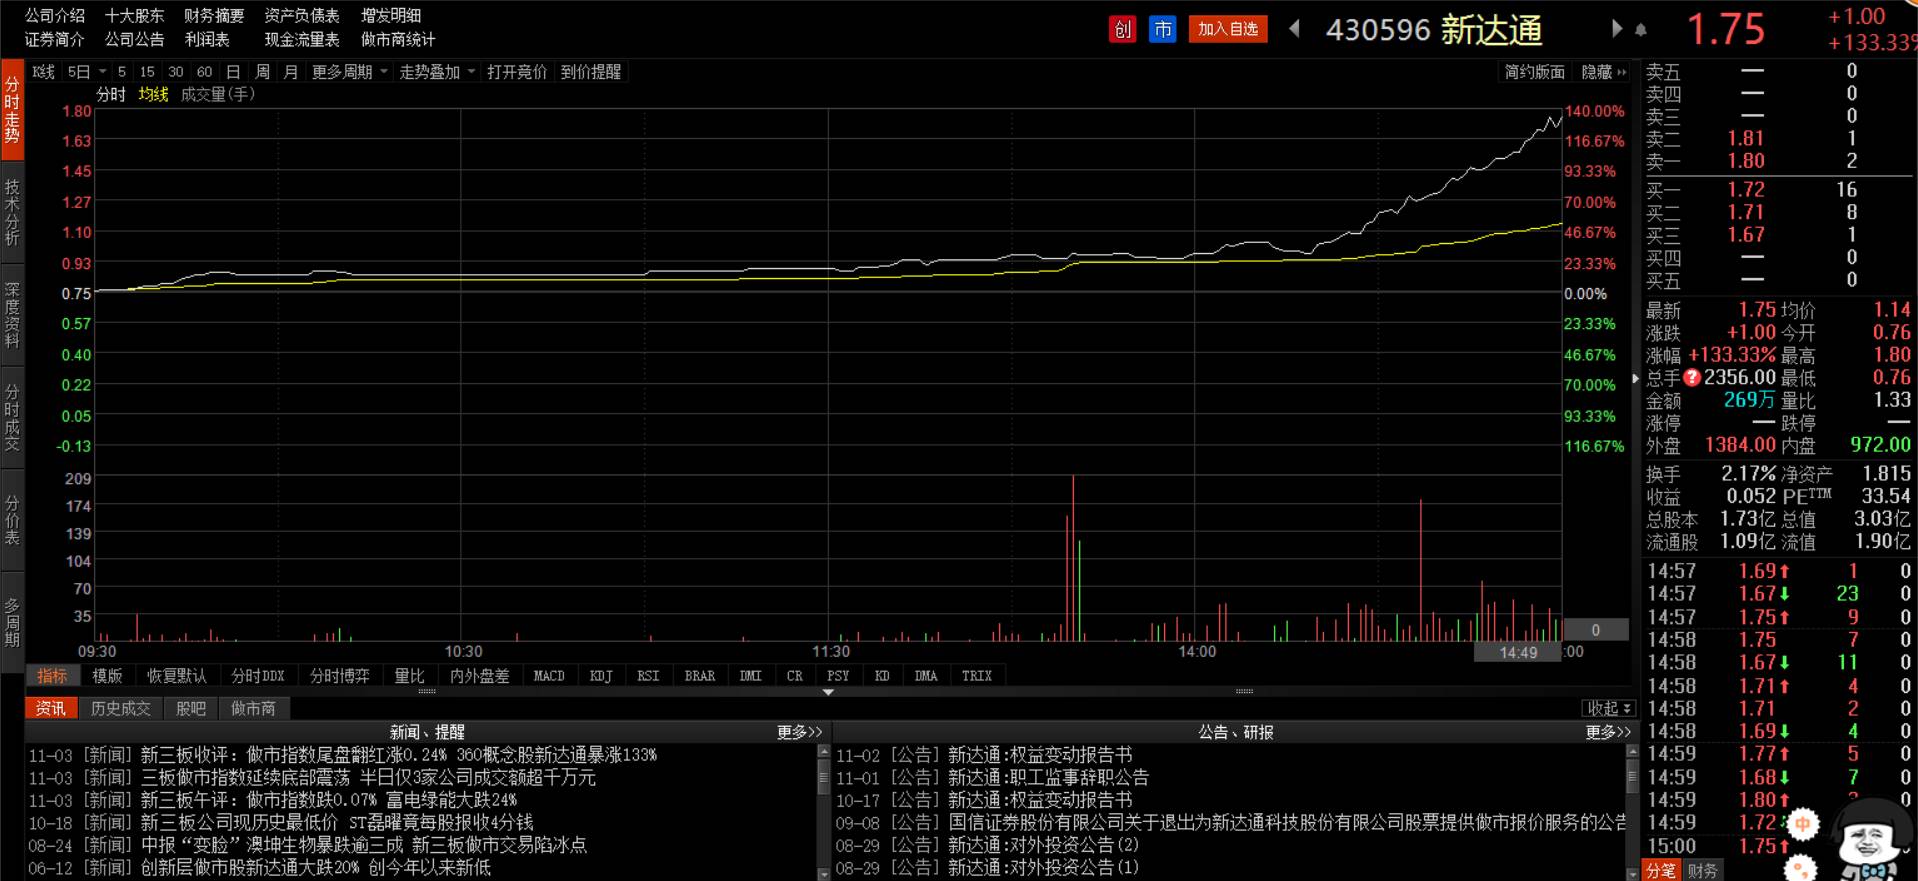Toggle the 均线 average line display

tap(153, 94)
